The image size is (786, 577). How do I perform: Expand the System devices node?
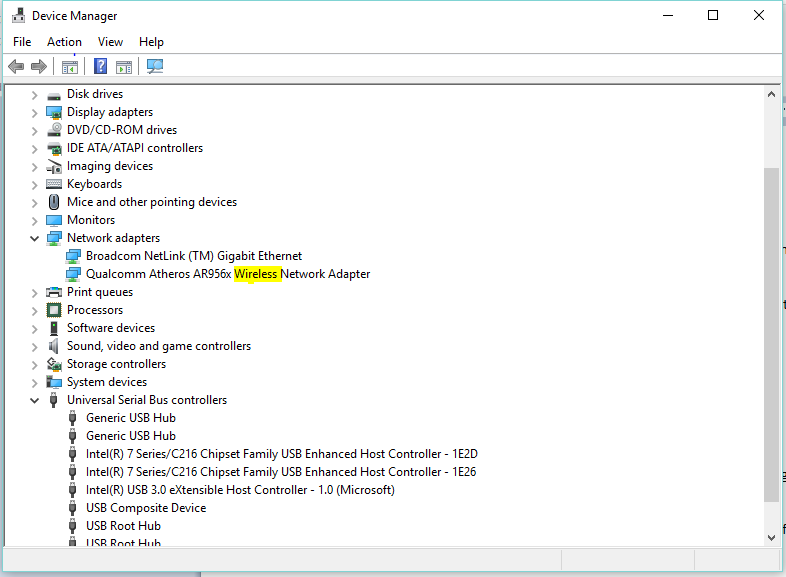click(x=34, y=383)
